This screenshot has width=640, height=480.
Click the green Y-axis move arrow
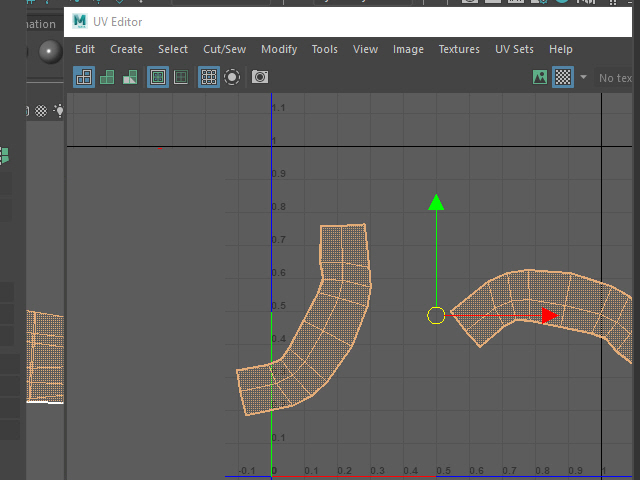436,204
